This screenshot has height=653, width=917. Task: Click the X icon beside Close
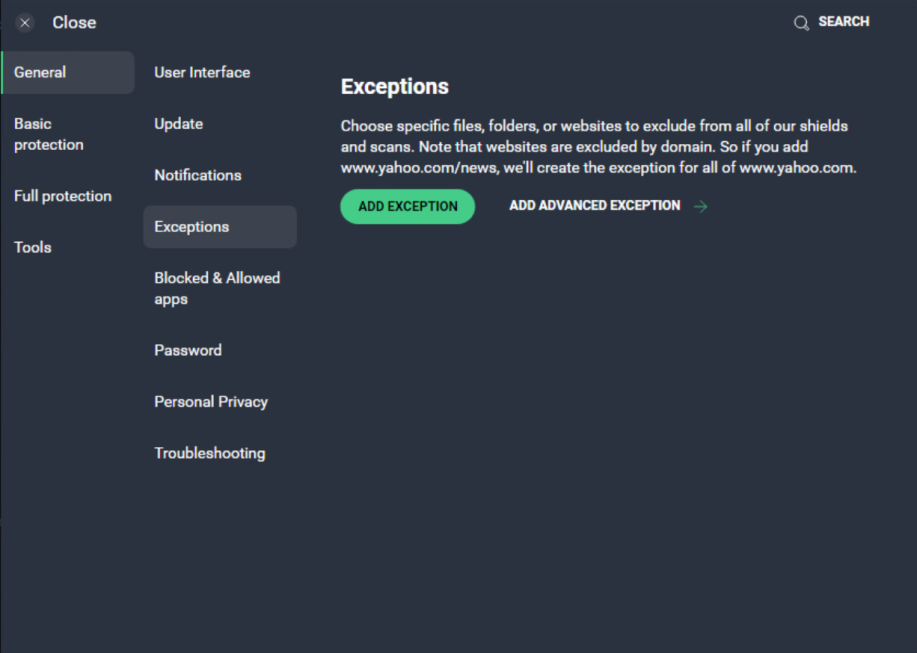tap(24, 22)
